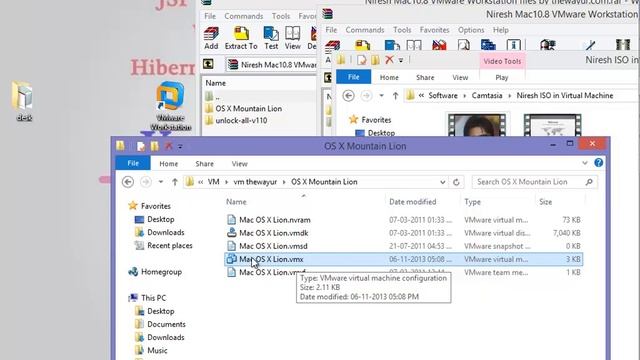Click the VirusScan icon in front WinRAR toolbar
This screenshot has height=360, width=640.
coord(547,45)
